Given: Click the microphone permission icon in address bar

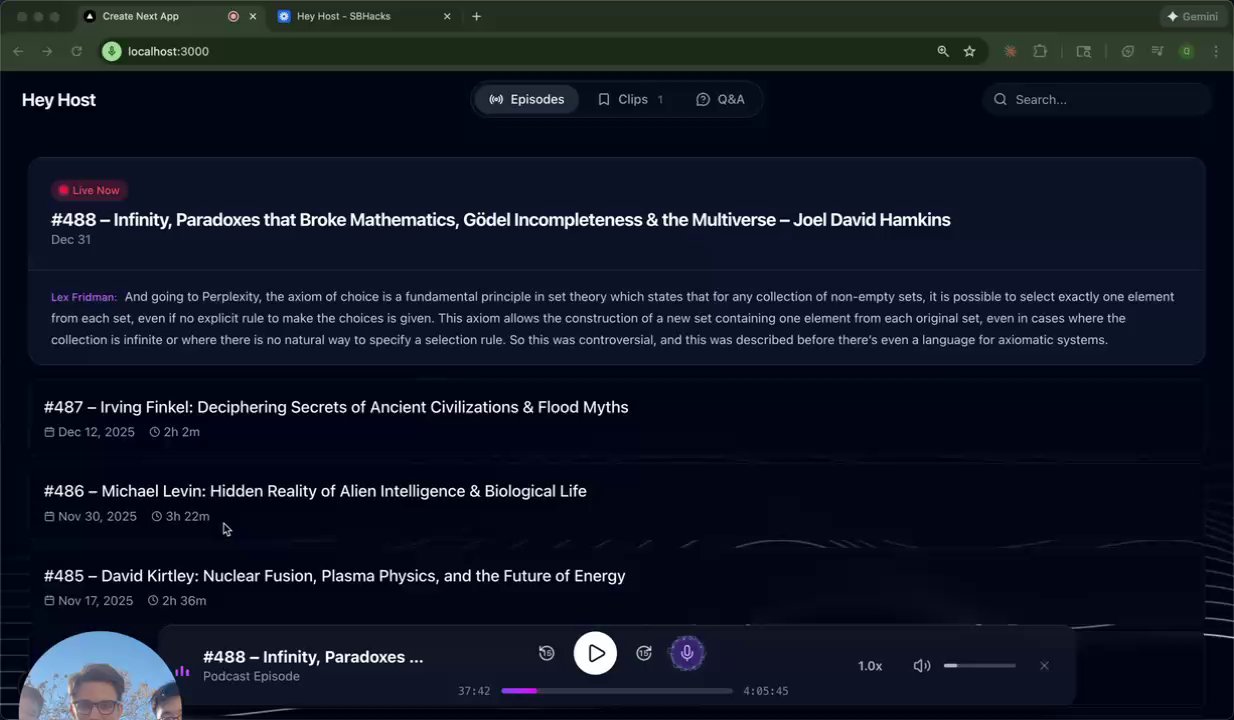Looking at the screenshot, I should click(112, 51).
